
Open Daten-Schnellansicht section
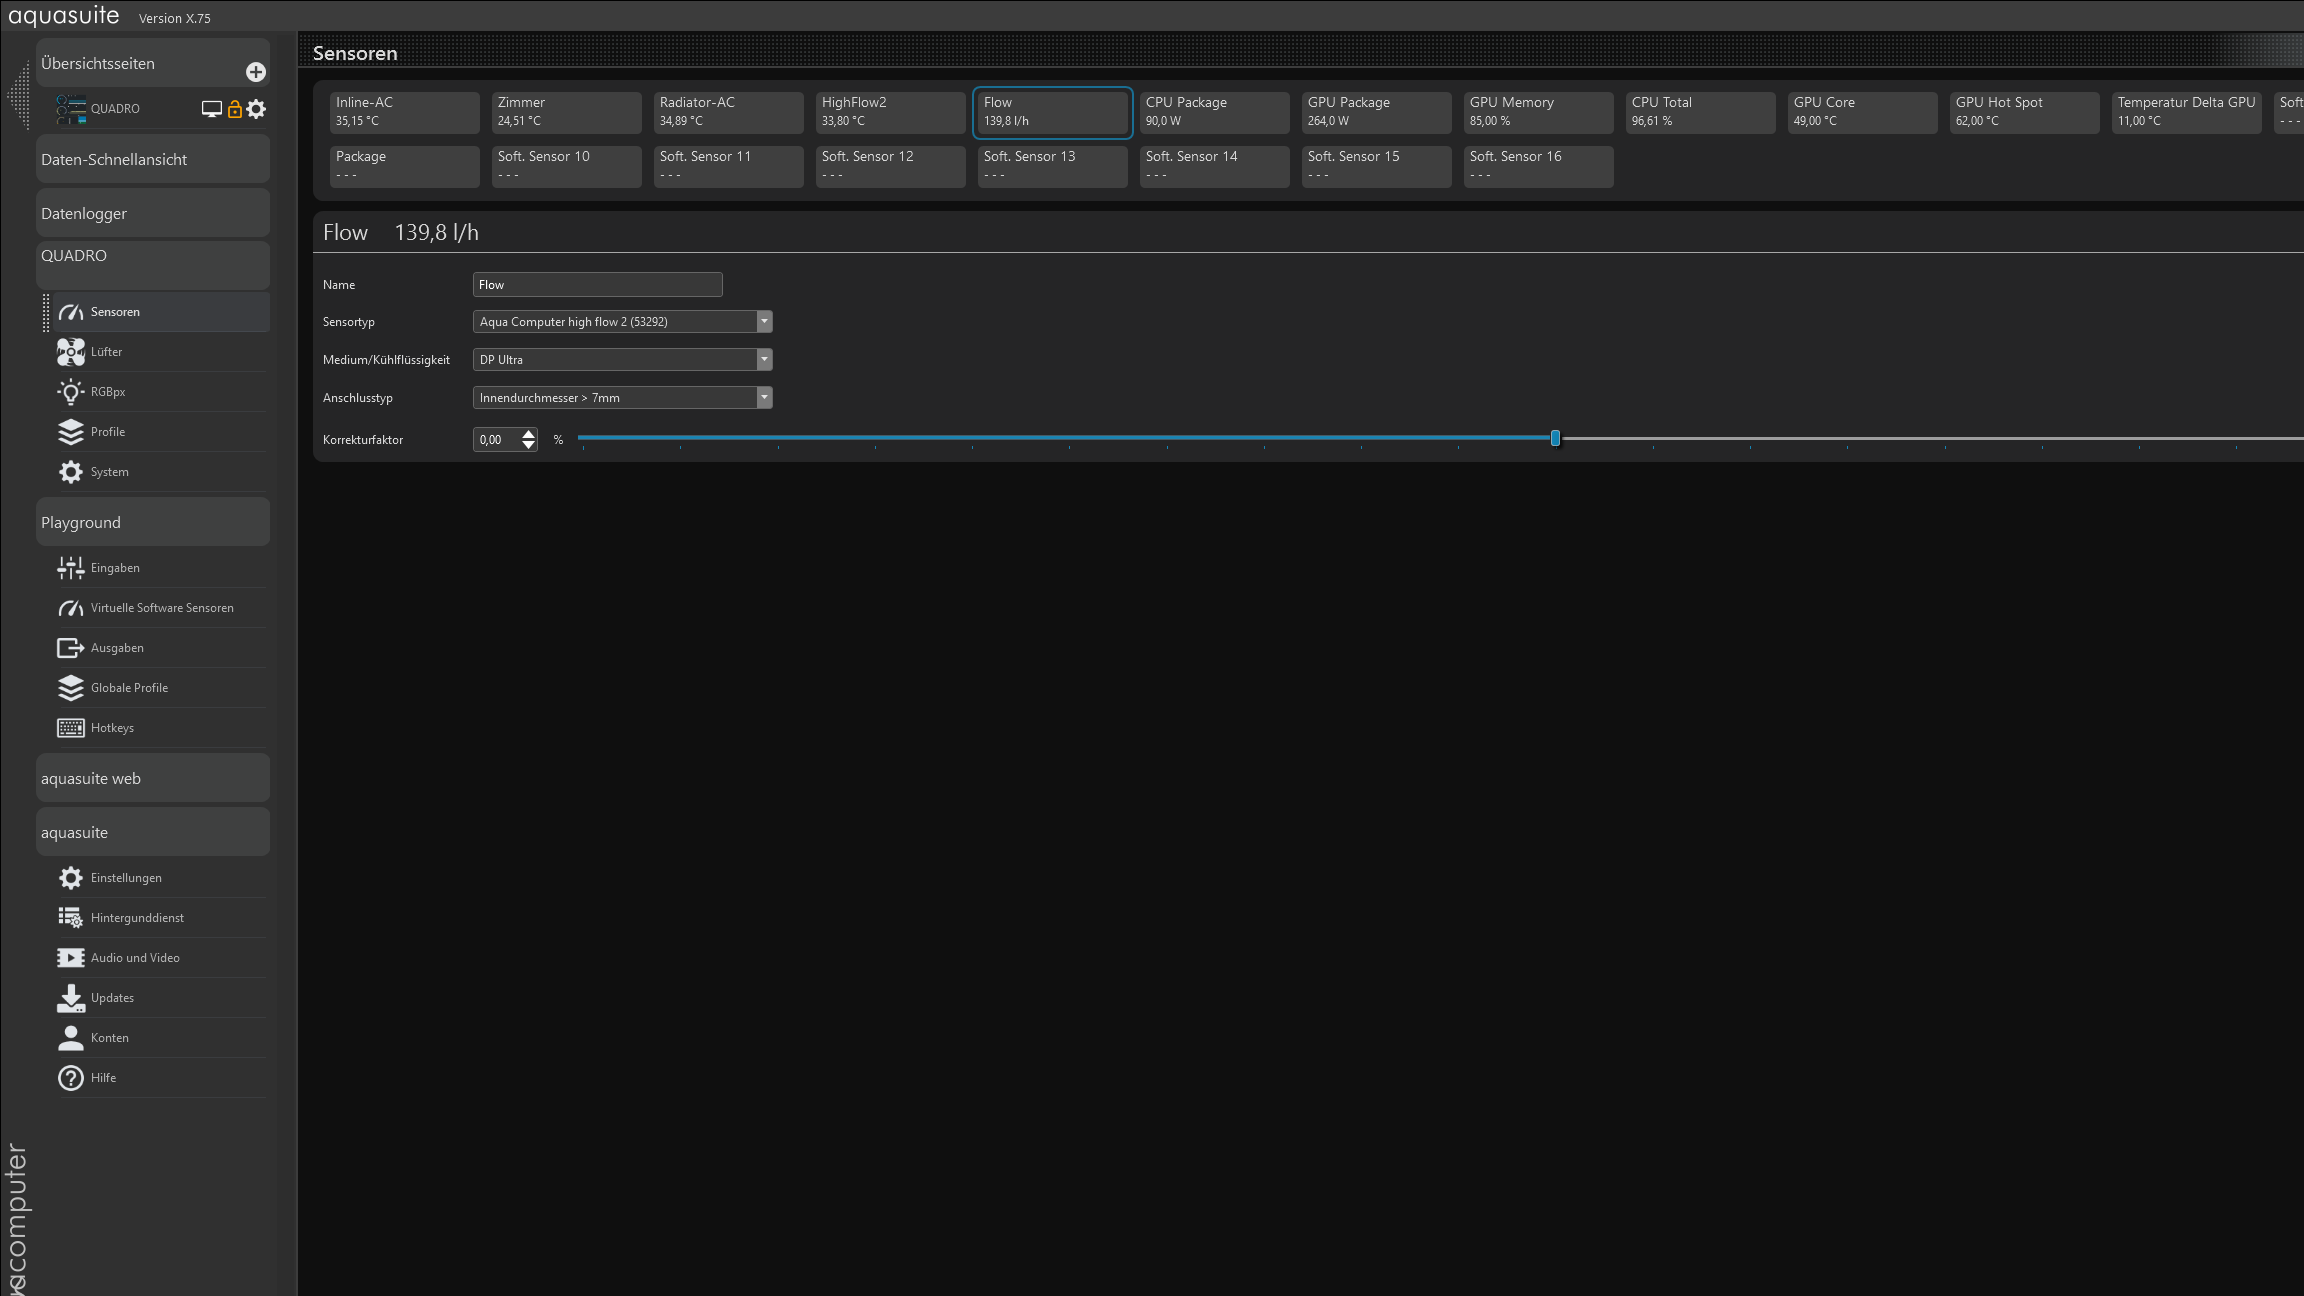point(152,160)
